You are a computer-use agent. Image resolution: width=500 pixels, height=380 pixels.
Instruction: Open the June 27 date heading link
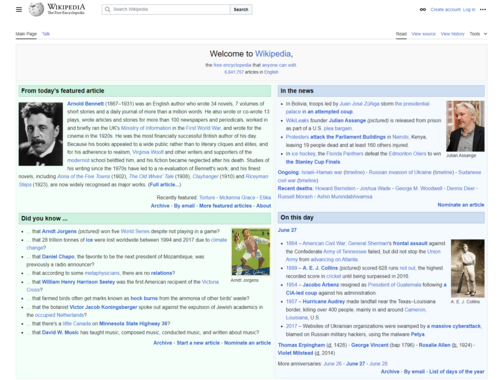[x=287, y=230]
